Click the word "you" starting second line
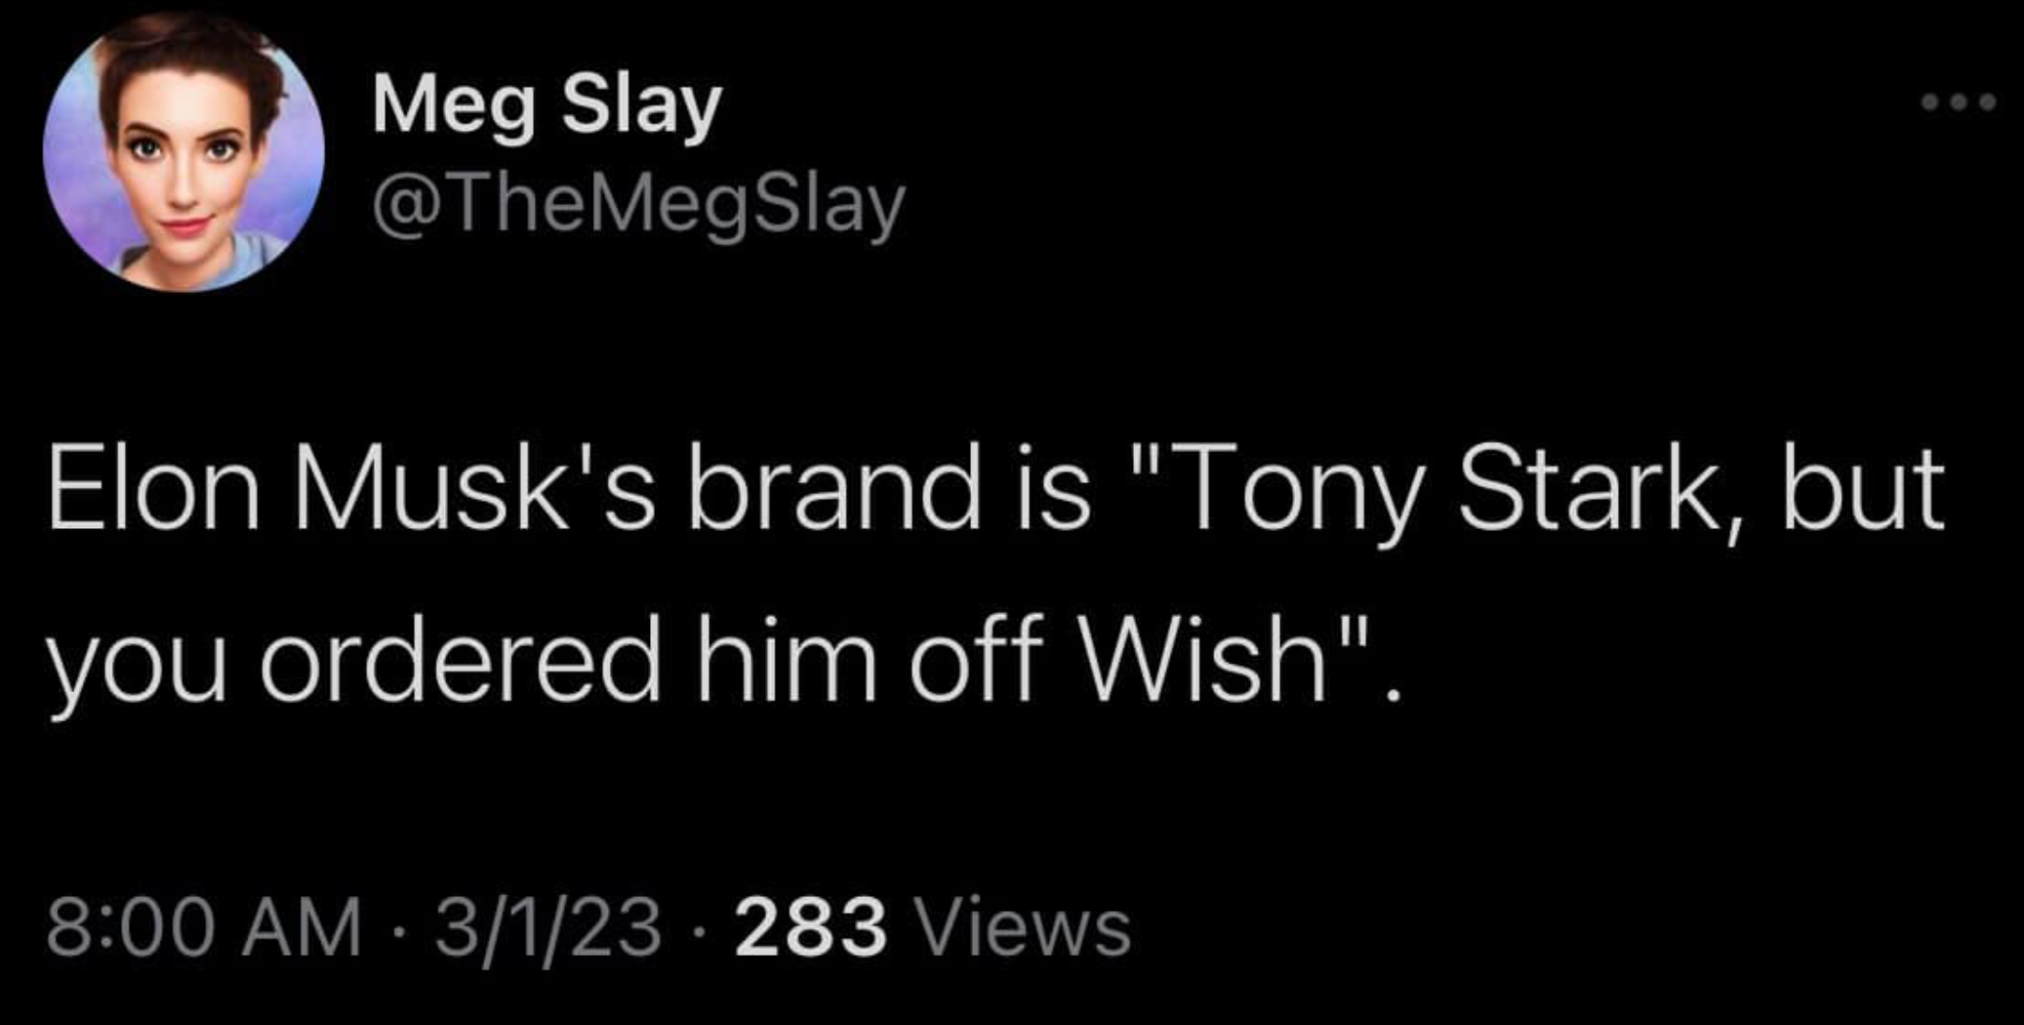The width and height of the screenshot is (2024, 1025). point(136,668)
